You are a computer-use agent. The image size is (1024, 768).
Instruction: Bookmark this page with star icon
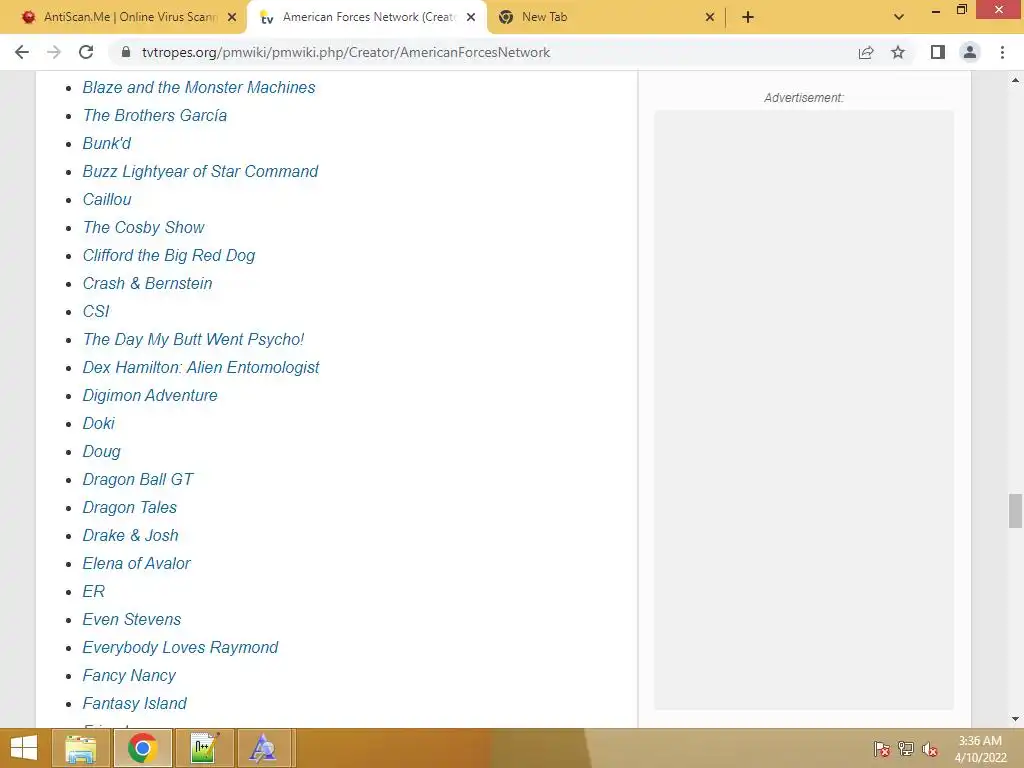point(898,52)
